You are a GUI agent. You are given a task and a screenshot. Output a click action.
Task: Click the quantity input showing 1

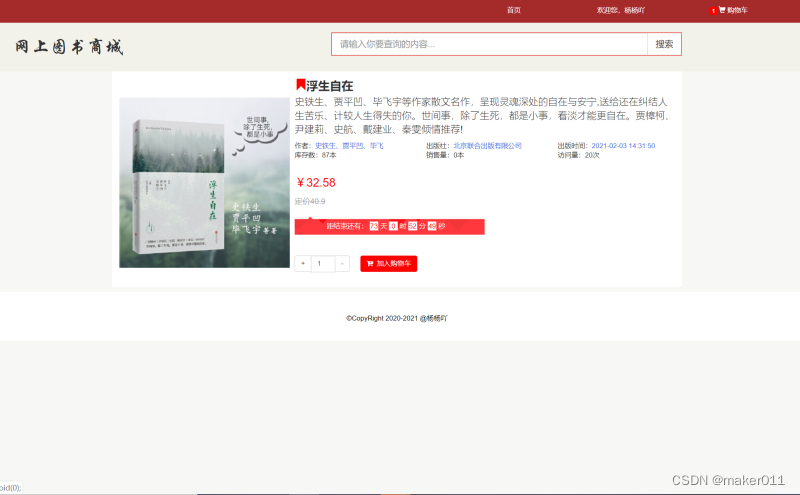click(323, 263)
